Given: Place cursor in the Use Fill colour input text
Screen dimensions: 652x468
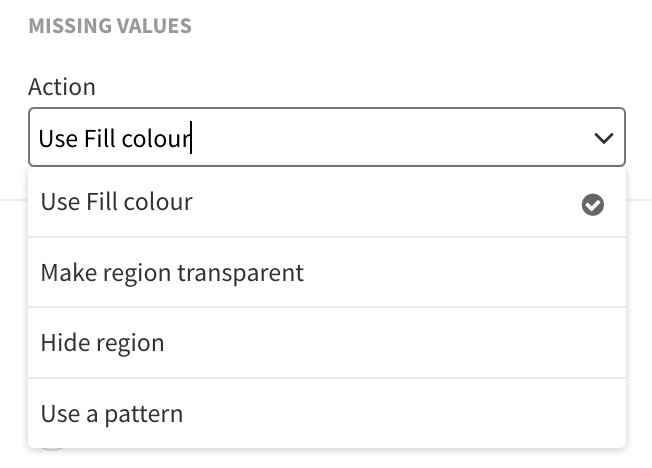Looking at the screenshot, I should coord(114,139).
